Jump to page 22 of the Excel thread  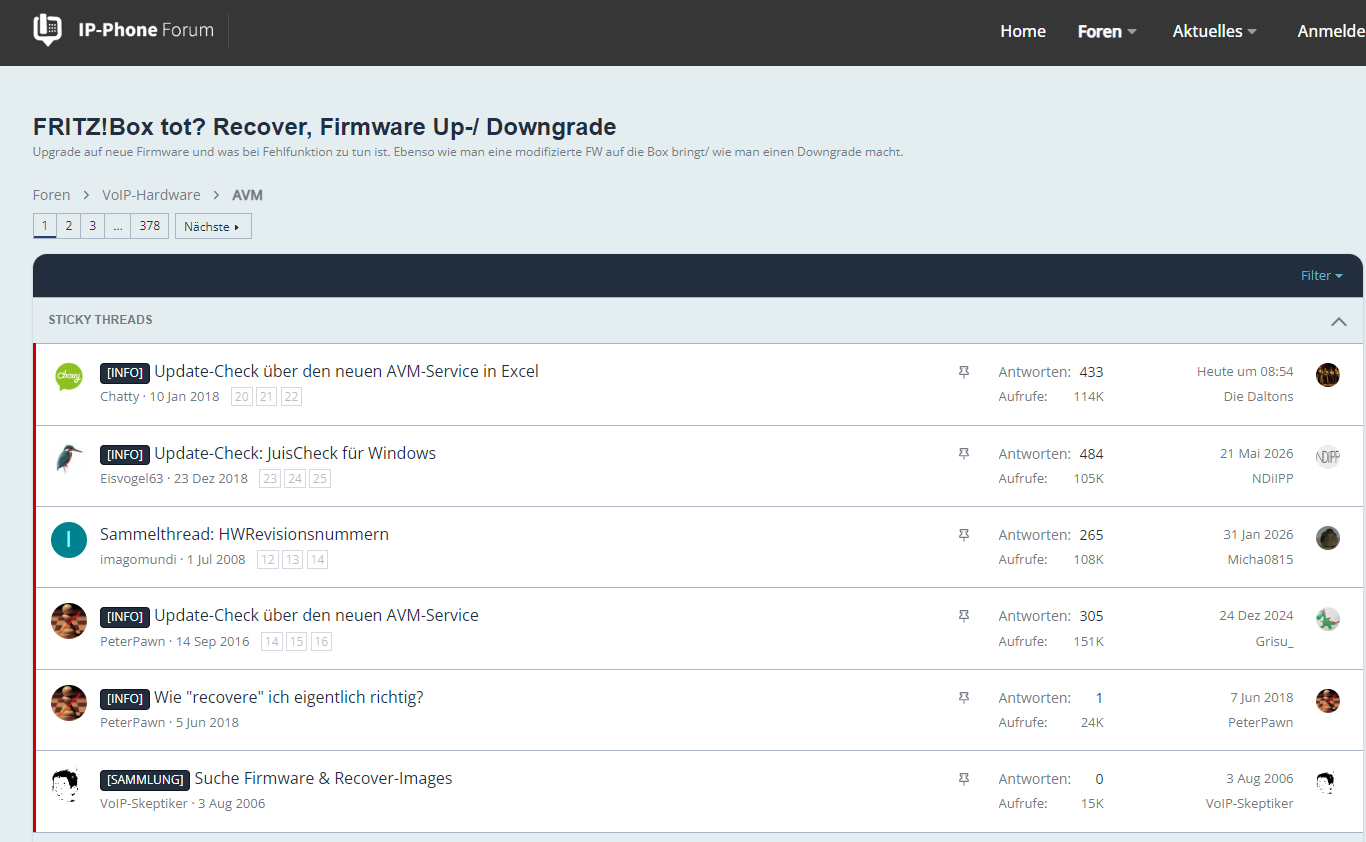(291, 397)
